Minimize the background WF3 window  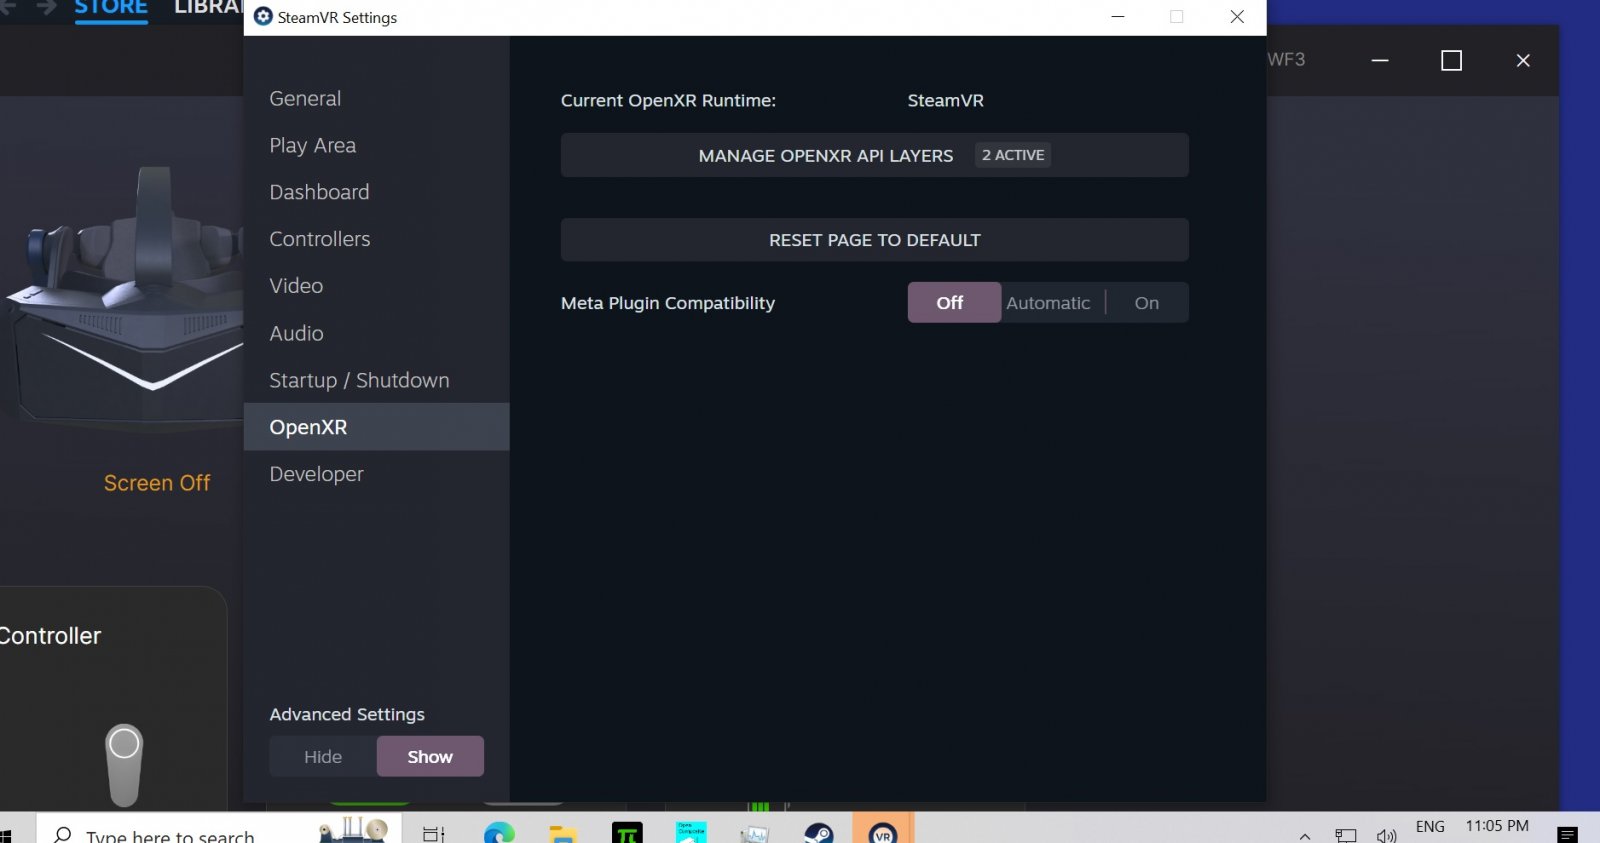coord(1380,61)
